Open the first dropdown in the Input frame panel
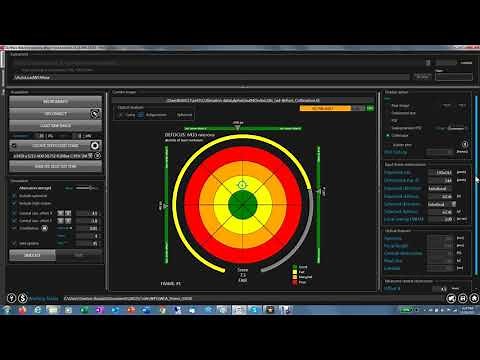Screen dimensions: 480x360 pos(439,188)
